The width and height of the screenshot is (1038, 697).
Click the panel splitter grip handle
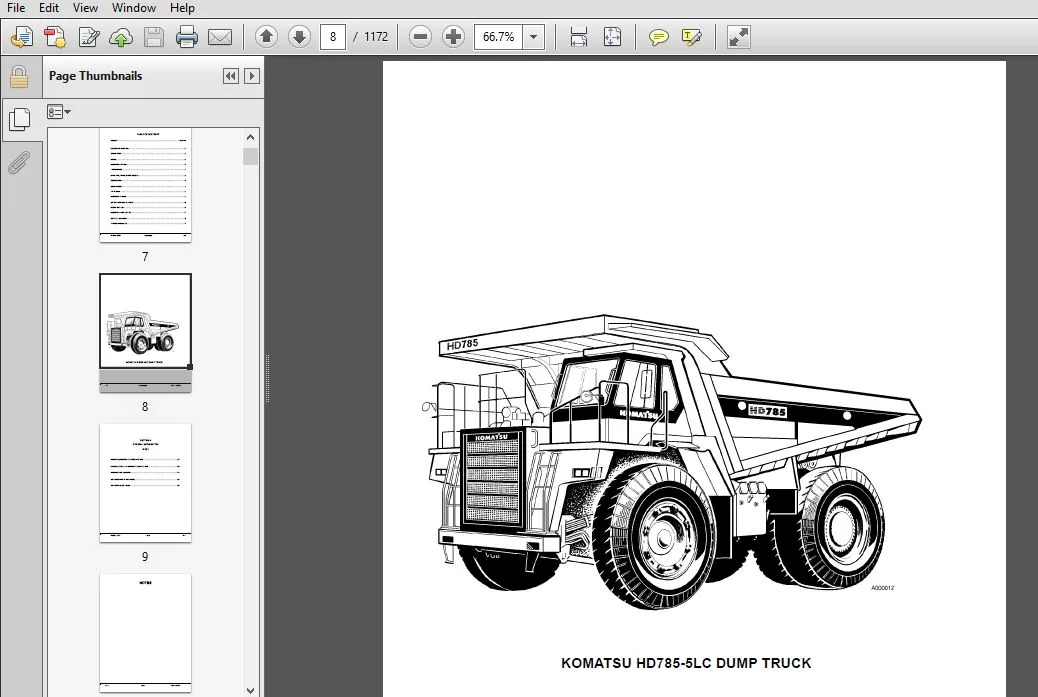click(x=267, y=378)
